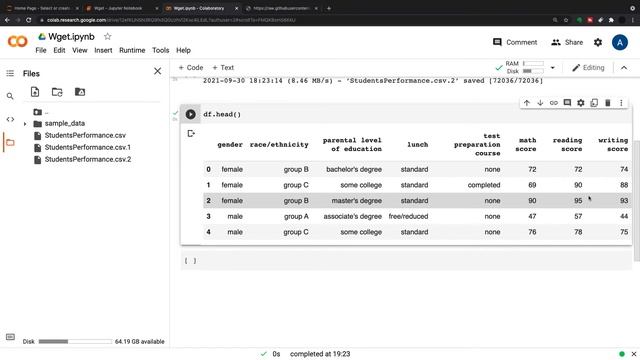Mount Google Drive icon
The image size is (640, 360).
(80, 92)
